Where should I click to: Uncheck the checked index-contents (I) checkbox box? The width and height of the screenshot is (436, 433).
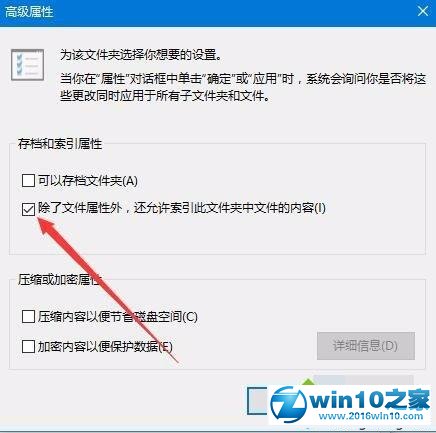pos(28,209)
